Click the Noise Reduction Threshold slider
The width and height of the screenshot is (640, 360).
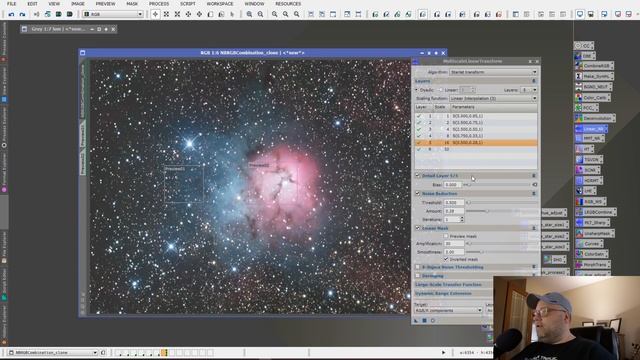pos(502,202)
